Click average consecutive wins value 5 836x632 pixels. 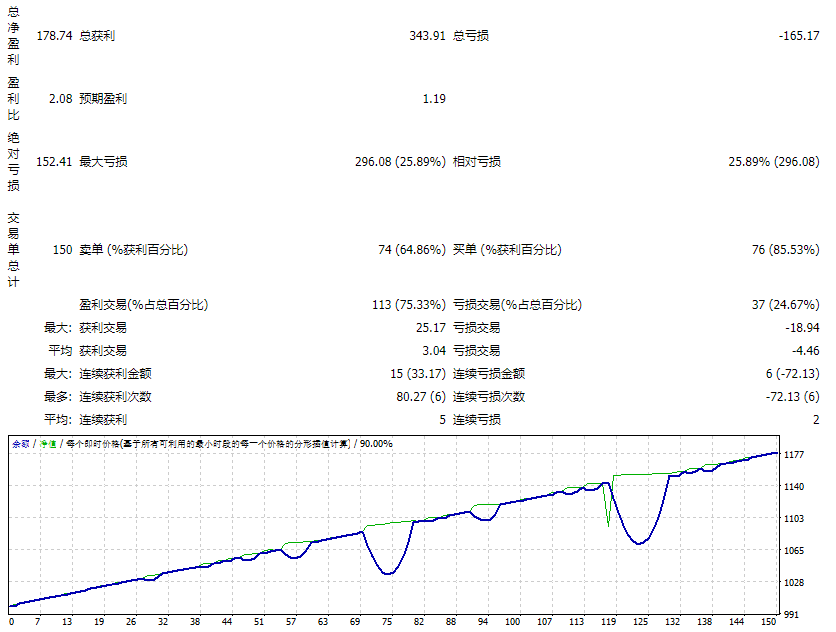pos(442,420)
